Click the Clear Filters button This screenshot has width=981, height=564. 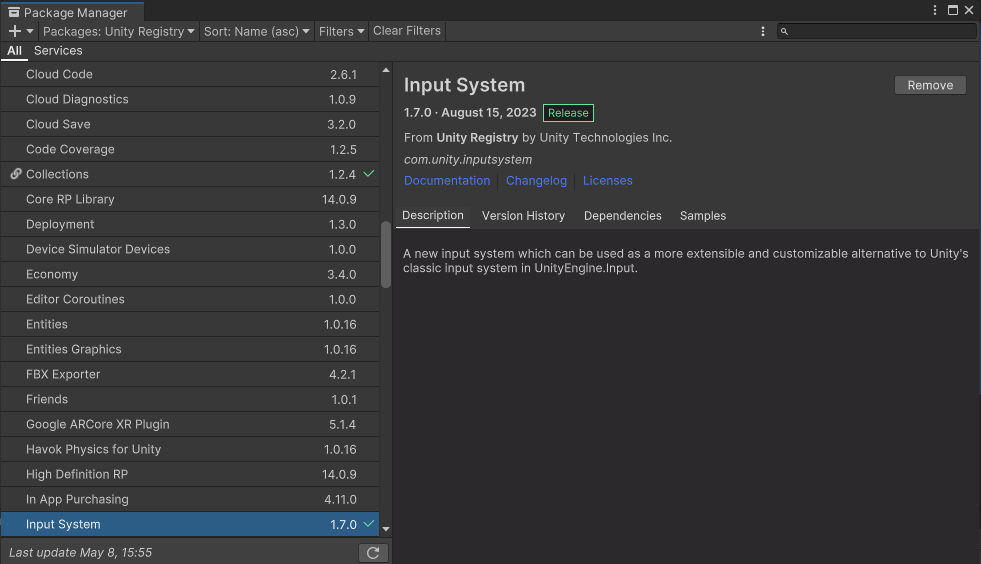tap(407, 31)
